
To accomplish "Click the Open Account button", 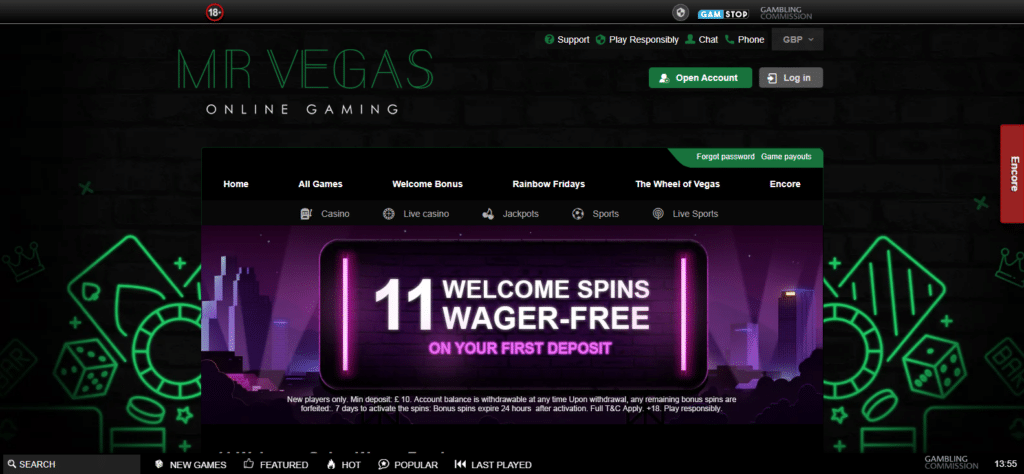I will pos(700,78).
